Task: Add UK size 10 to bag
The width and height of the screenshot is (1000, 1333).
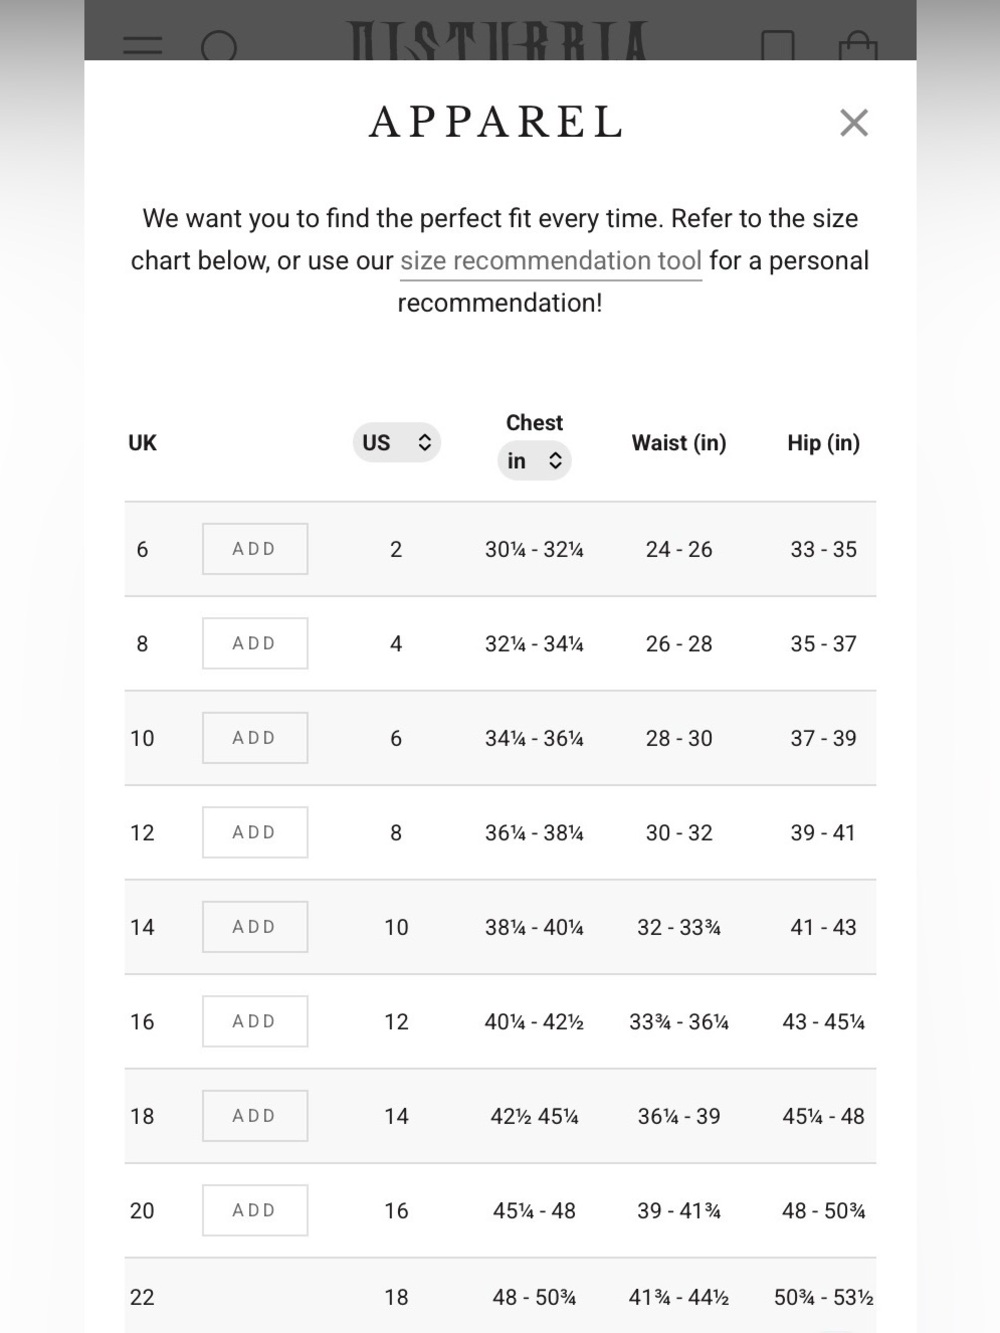Action: [255, 738]
